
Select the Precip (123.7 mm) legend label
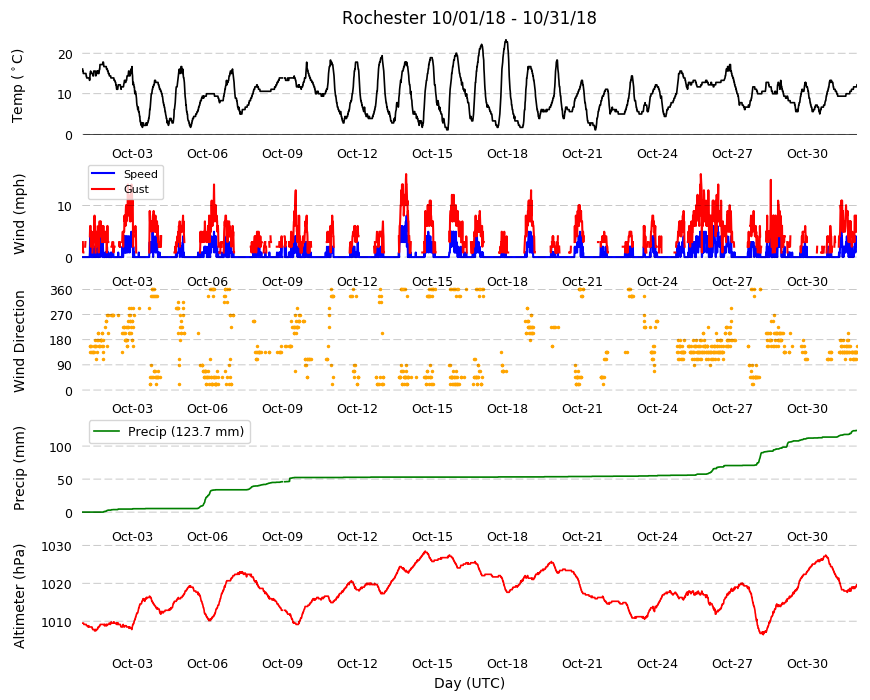pos(186,432)
